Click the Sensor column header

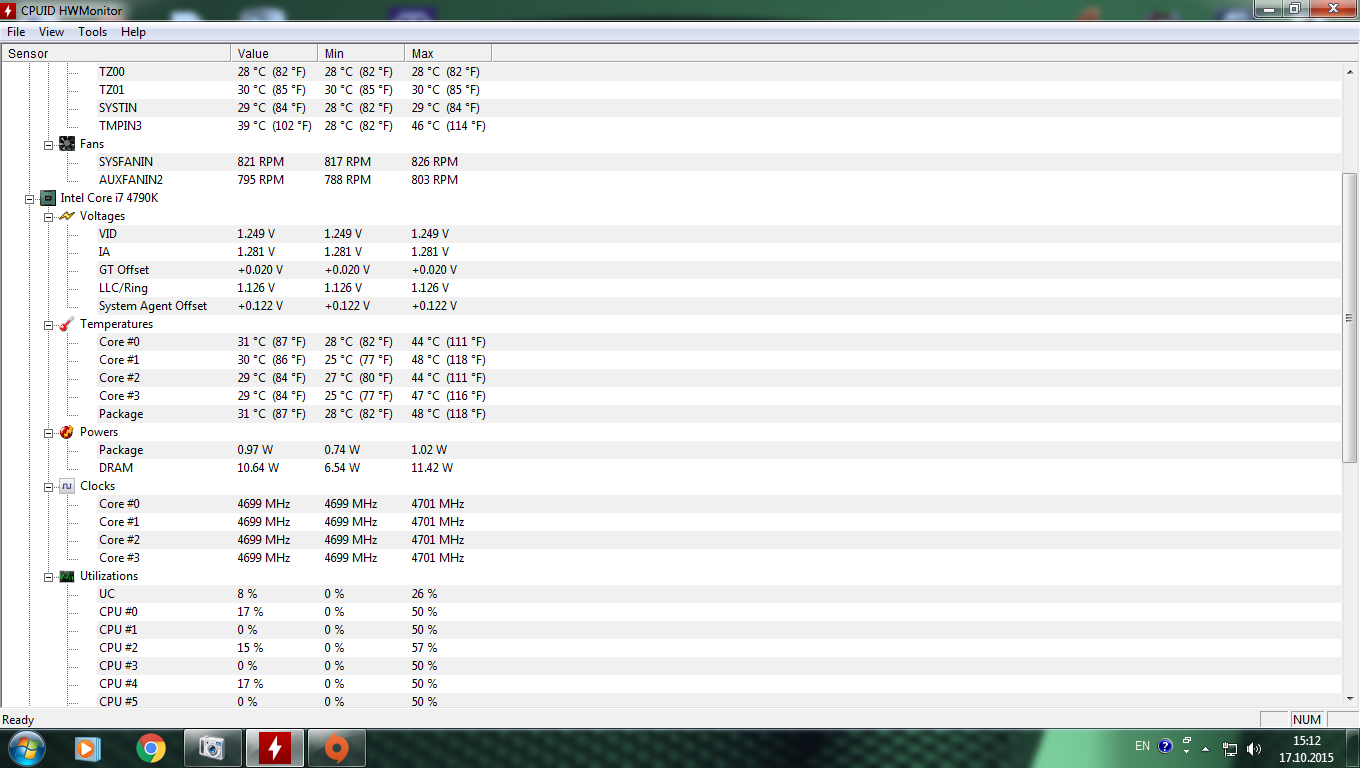[x=116, y=53]
